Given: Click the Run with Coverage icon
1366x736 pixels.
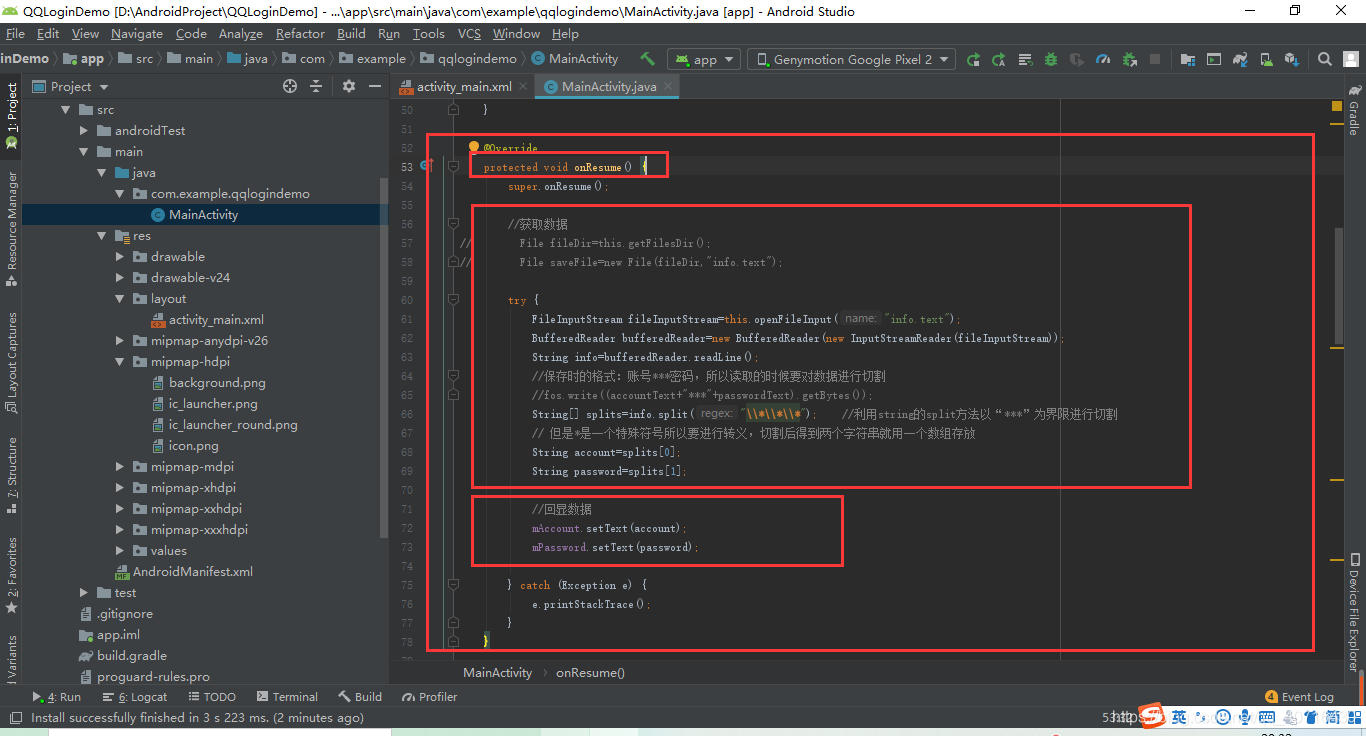Looking at the screenshot, I should pos(1077,59).
